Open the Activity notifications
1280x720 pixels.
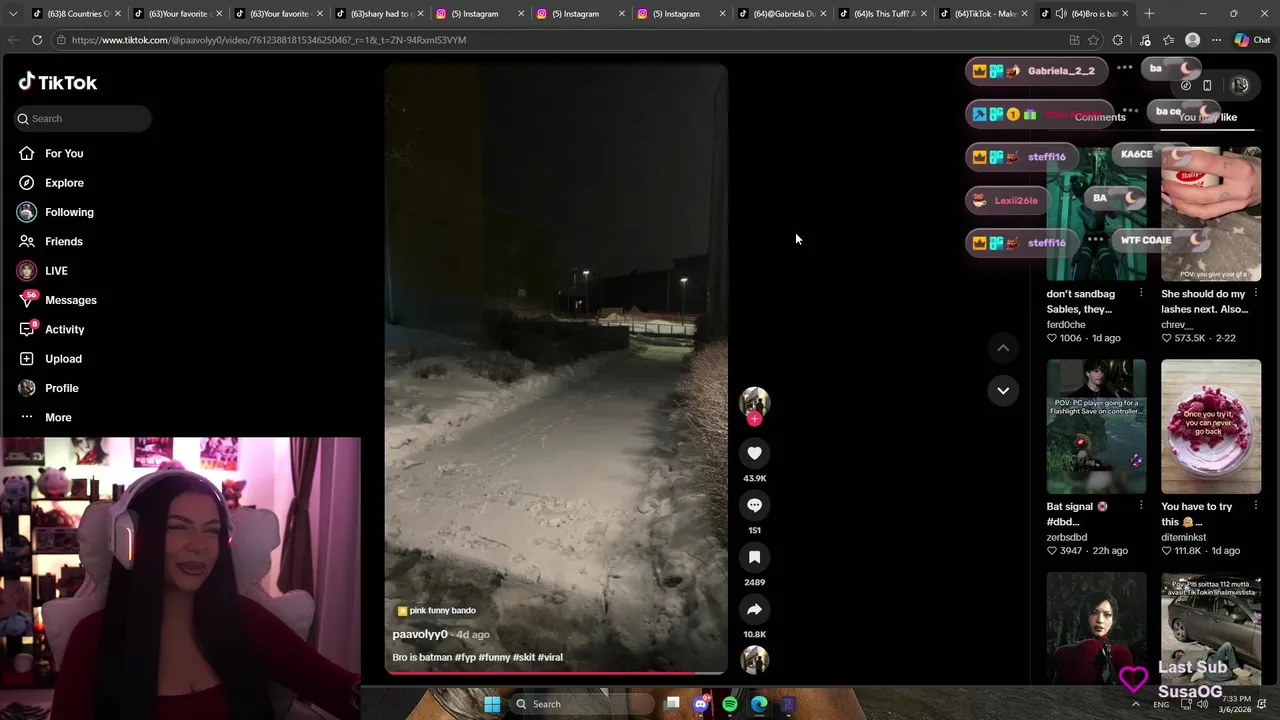coord(64,329)
